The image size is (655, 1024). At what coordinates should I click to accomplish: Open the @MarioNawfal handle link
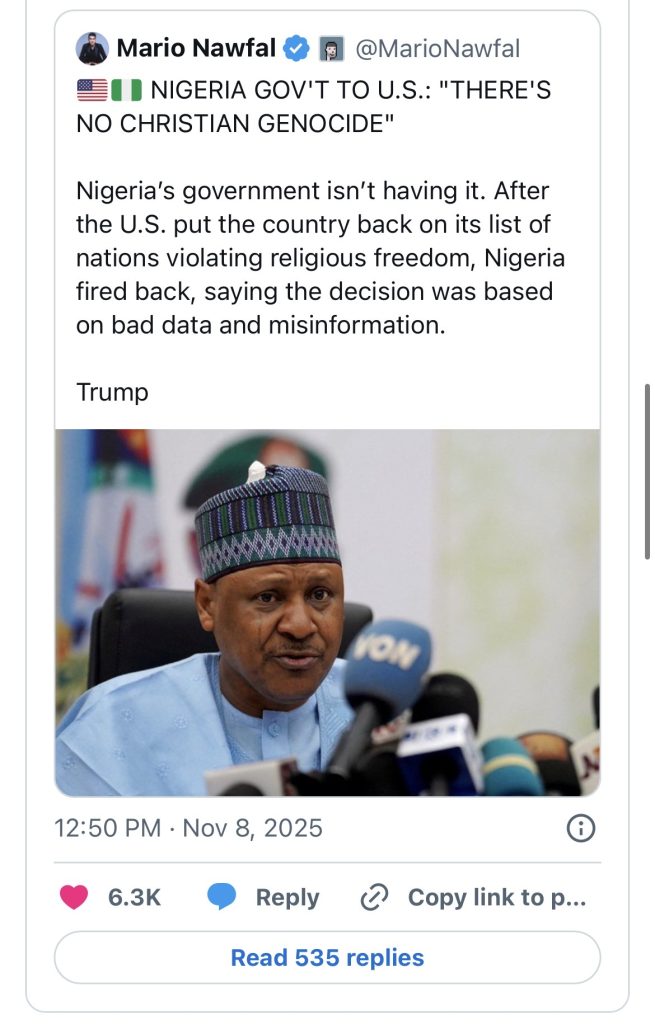(436, 48)
